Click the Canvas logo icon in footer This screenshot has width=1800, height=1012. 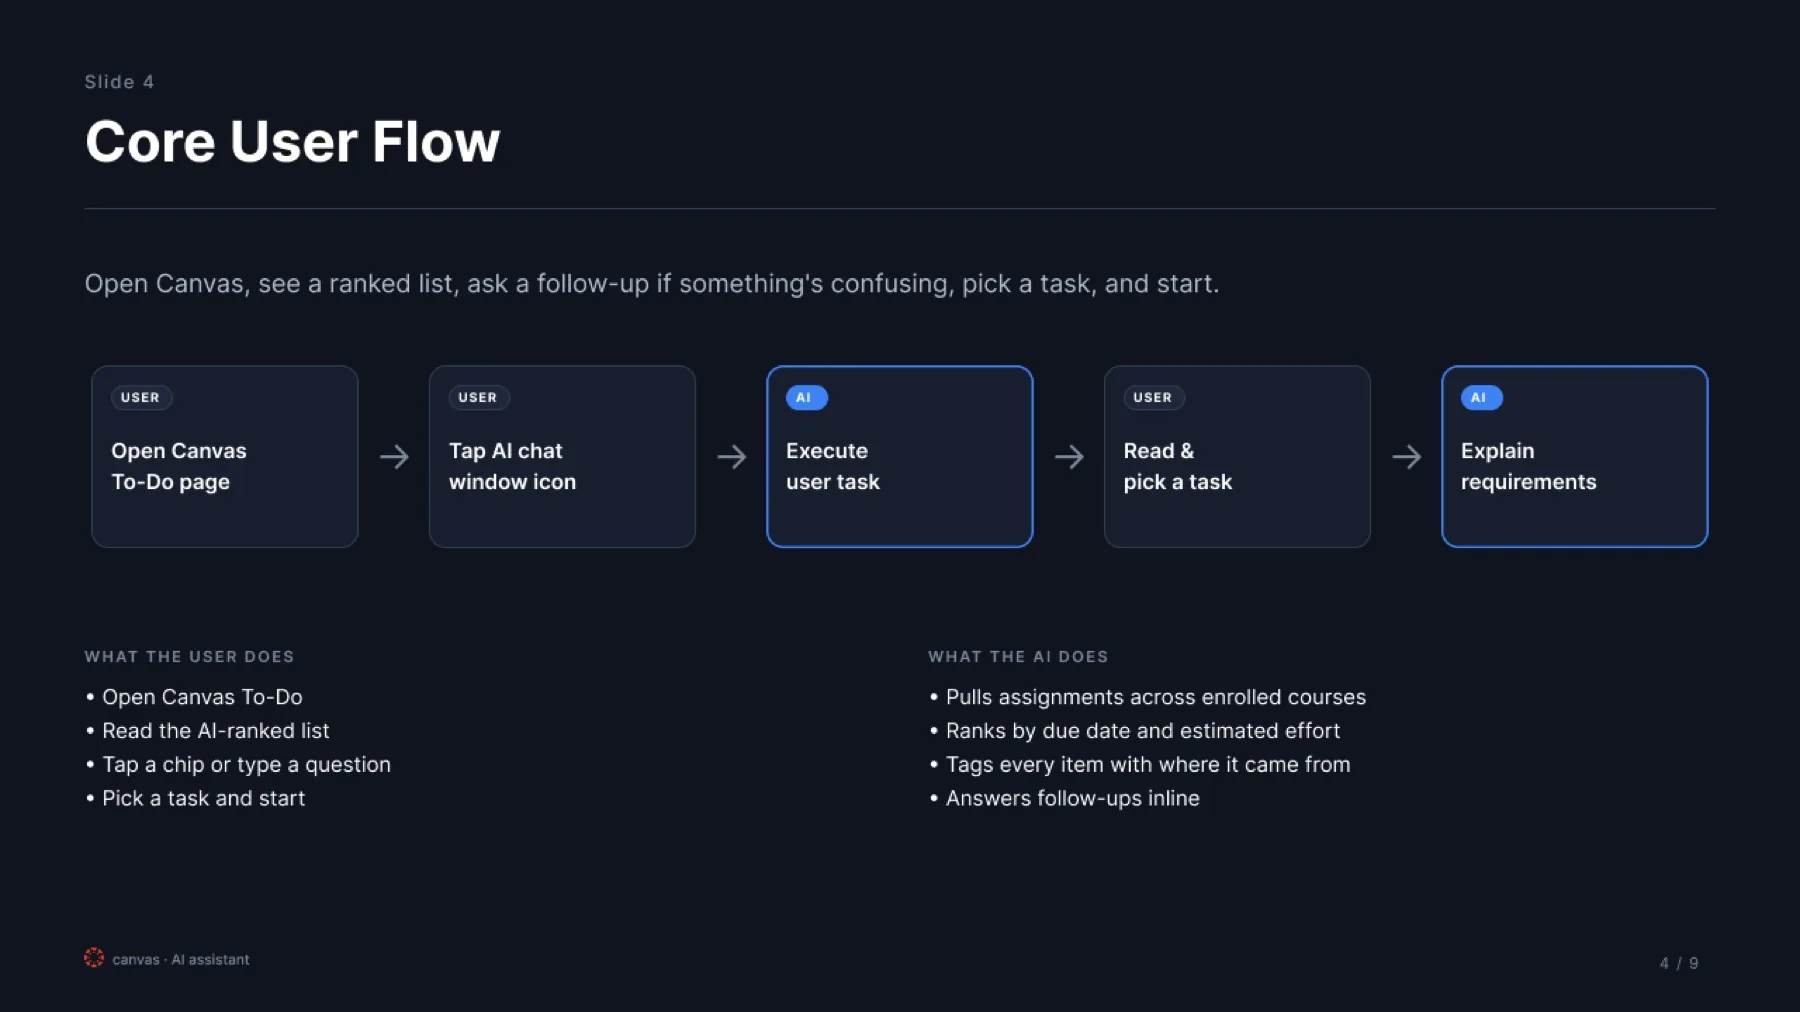(94, 958)
